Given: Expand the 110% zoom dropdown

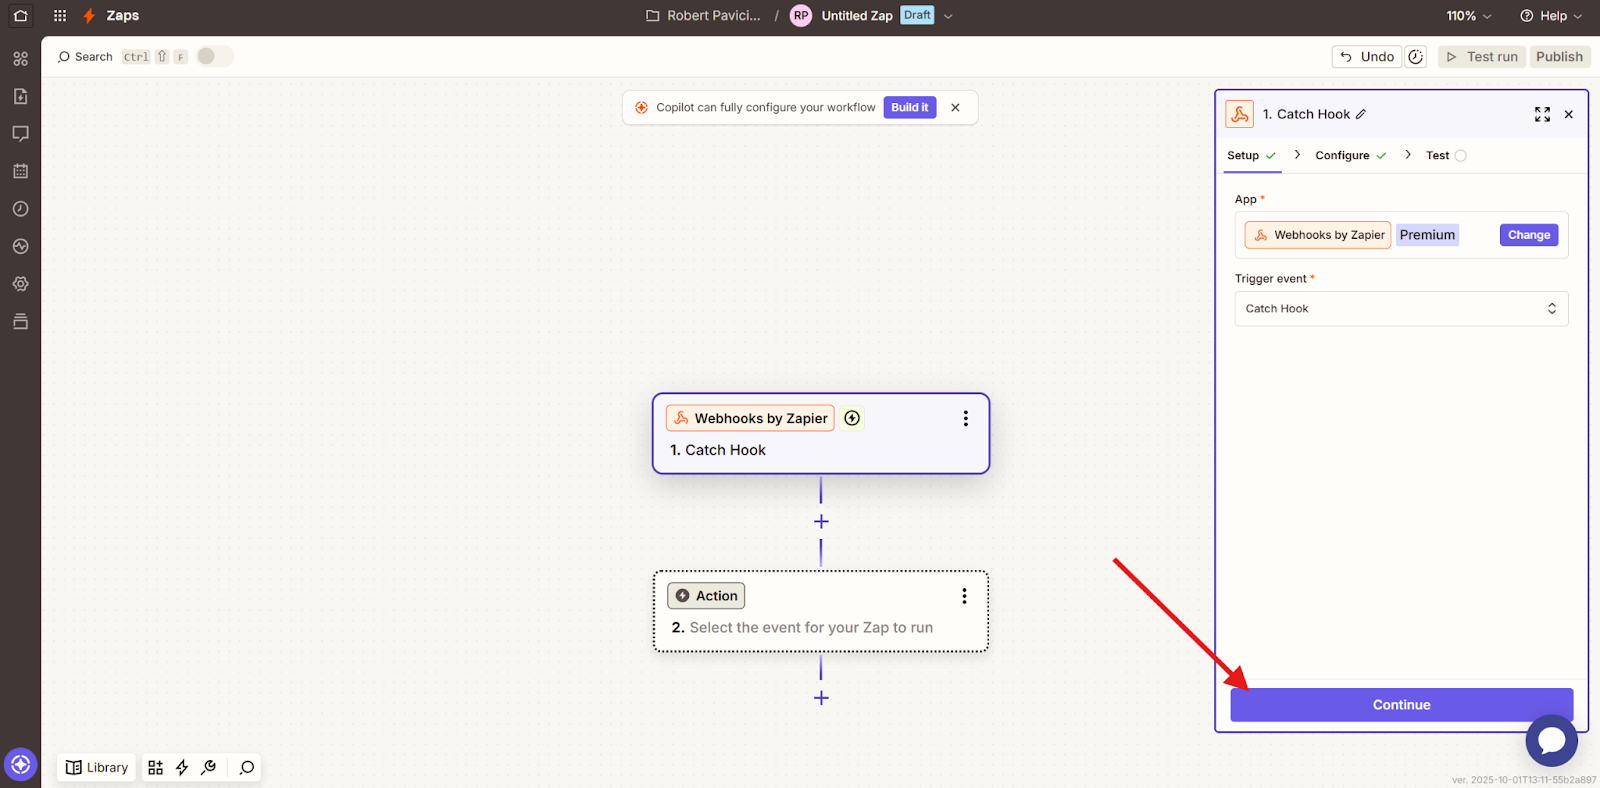Looking at the screenshot, I should 1469,16.
